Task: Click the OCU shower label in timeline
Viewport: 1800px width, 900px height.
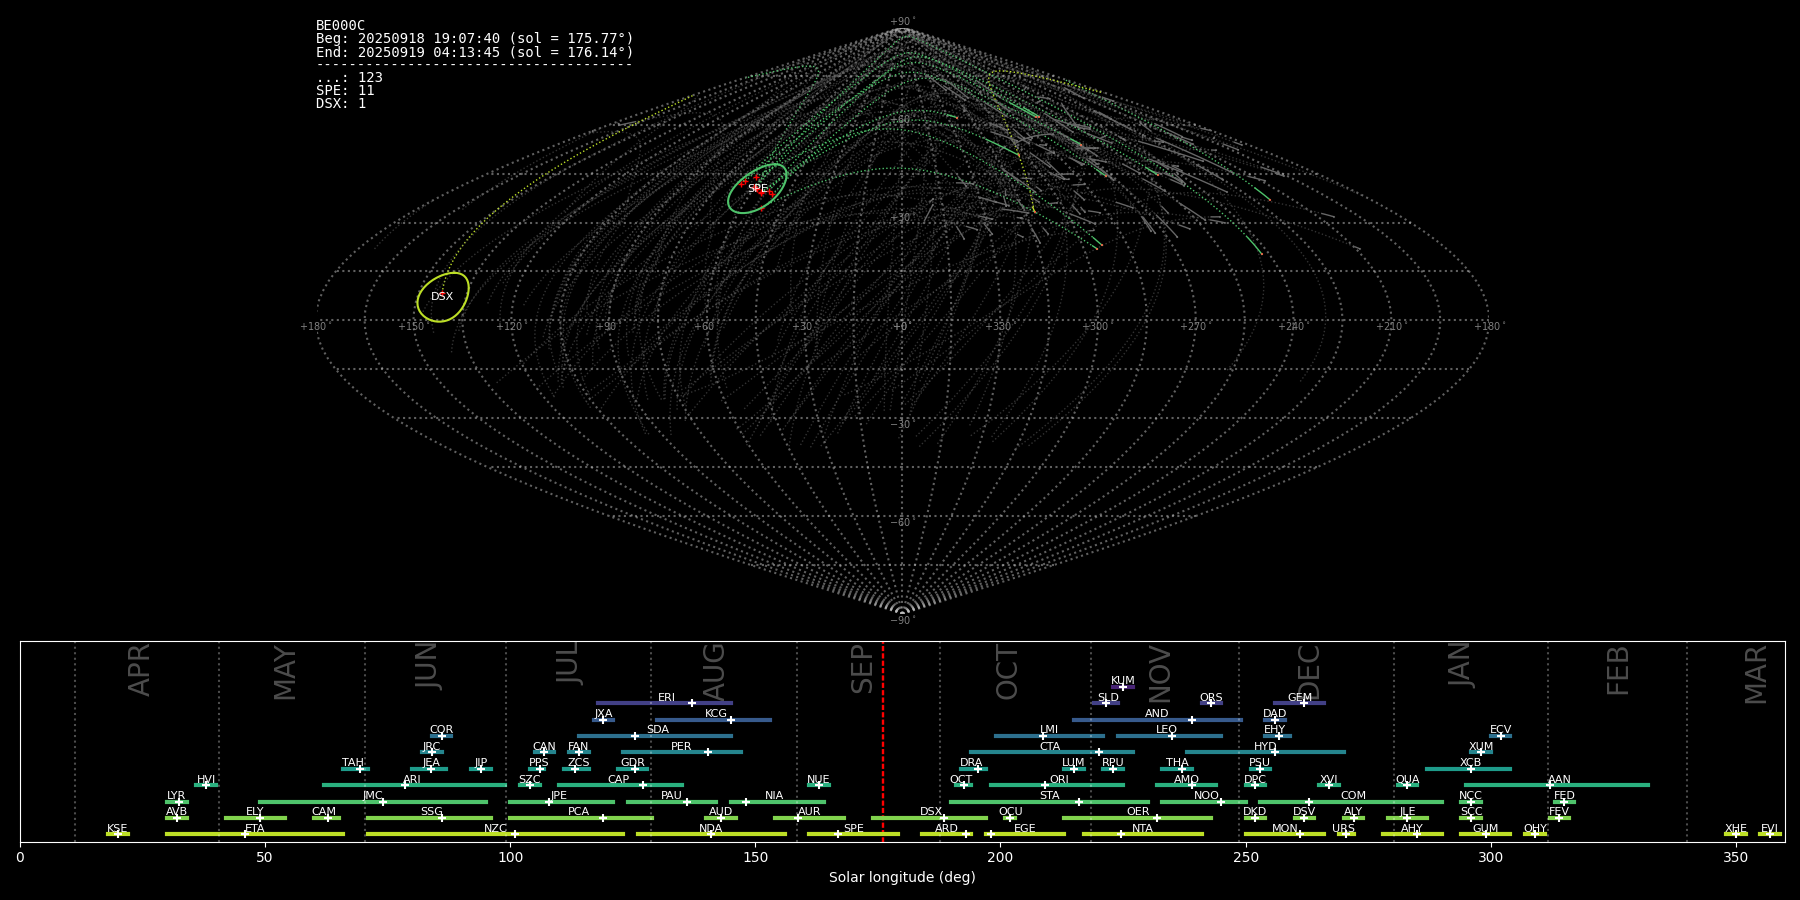Action: coord(1011,812)
